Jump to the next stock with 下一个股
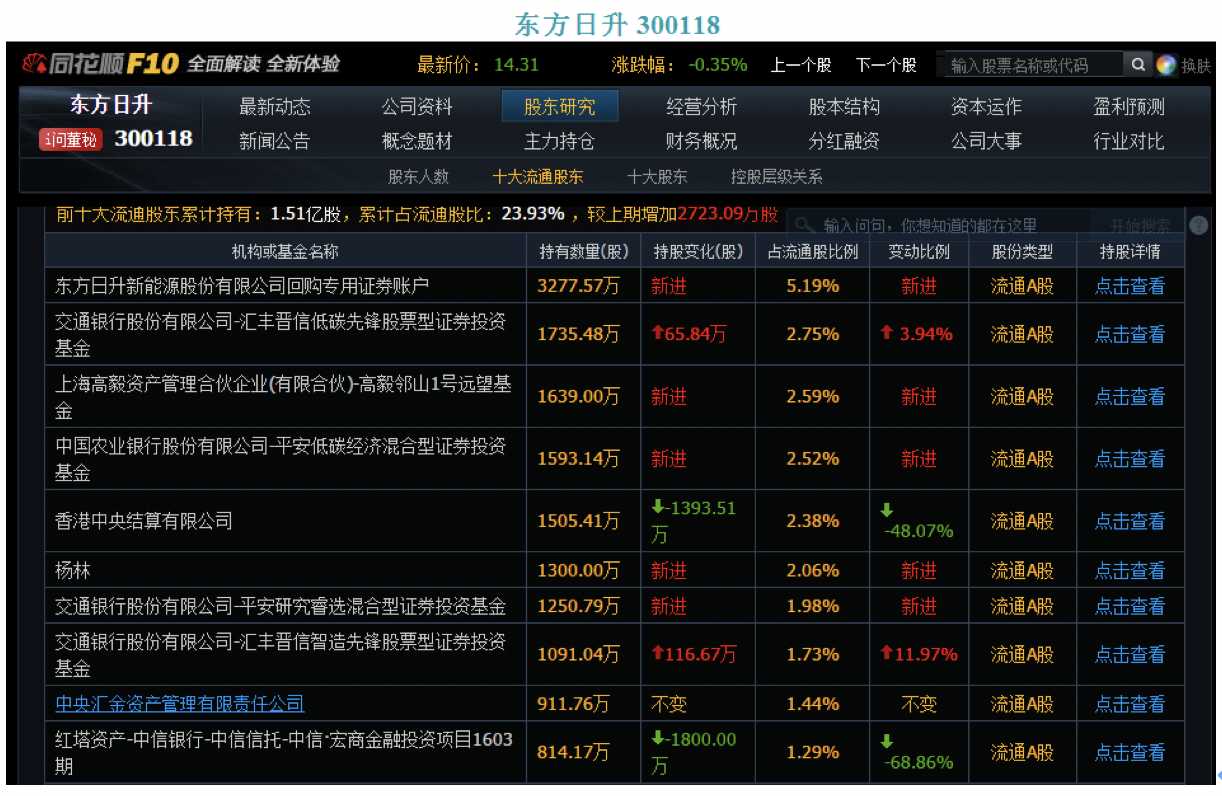This screenshot has width=1222, height=796. tap(886, 65)
